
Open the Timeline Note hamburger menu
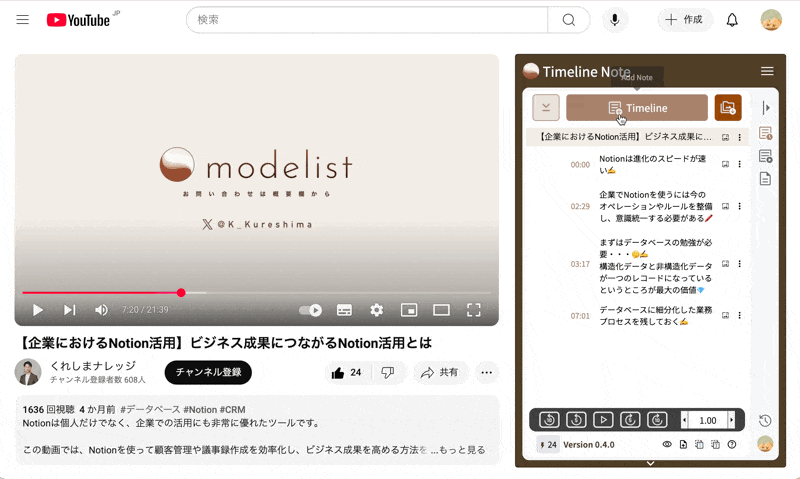(767, 71)
